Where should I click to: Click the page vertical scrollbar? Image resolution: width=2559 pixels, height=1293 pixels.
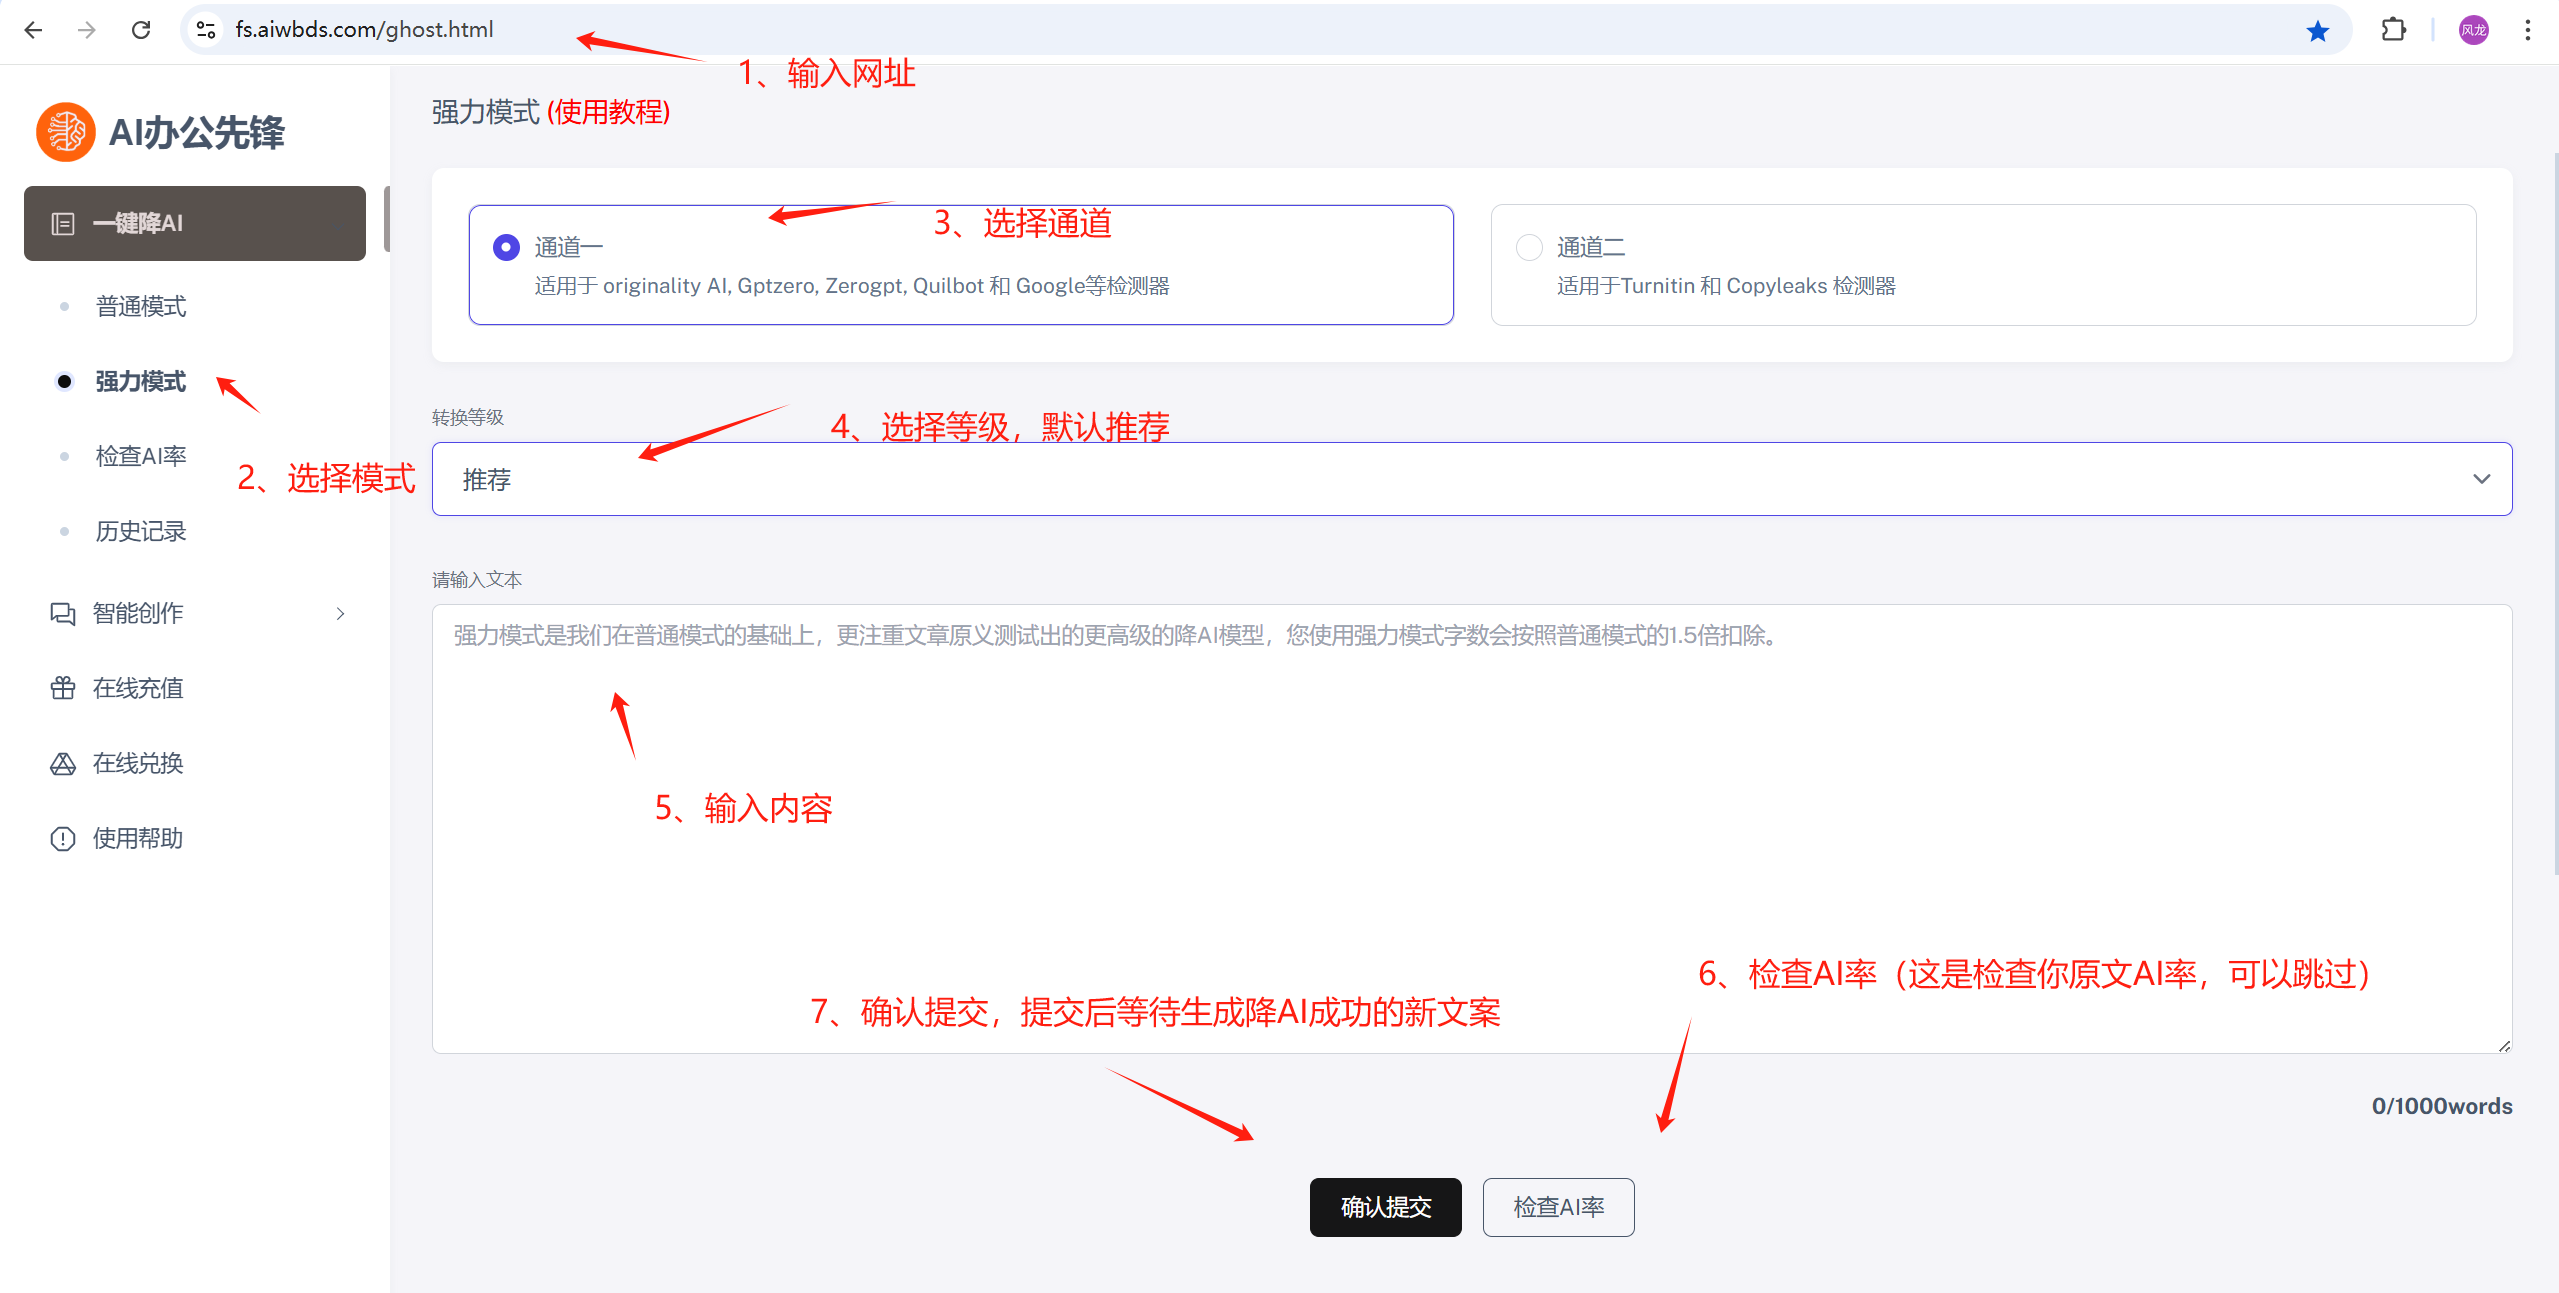pos(2555,515)
